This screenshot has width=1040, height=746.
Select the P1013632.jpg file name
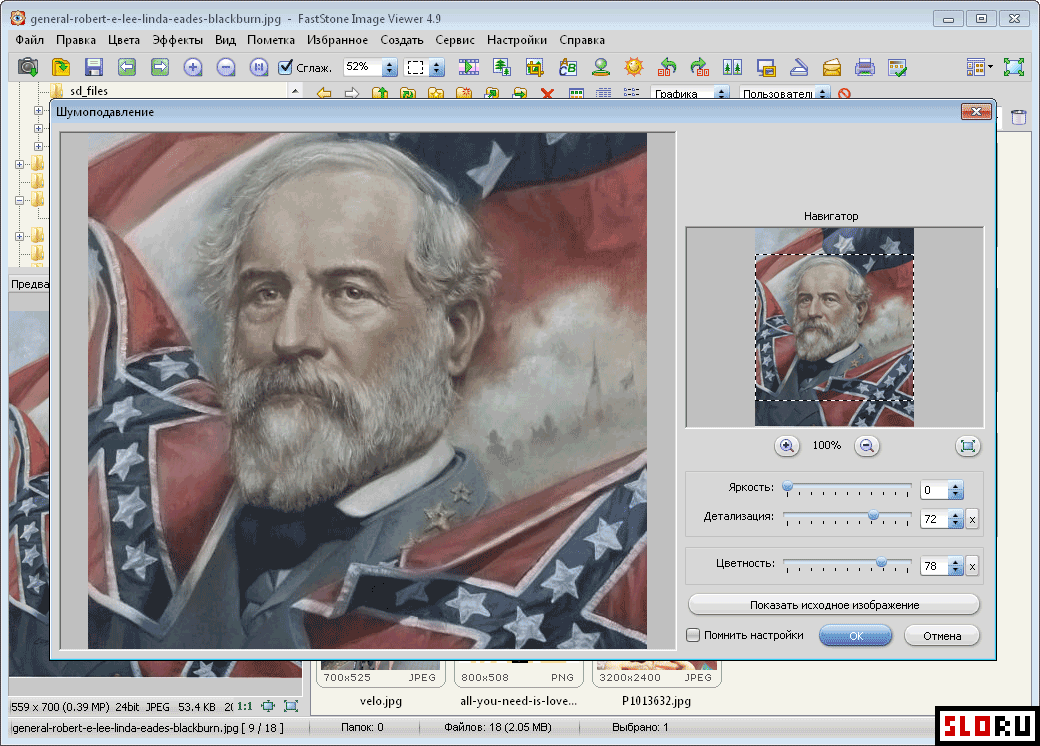coord(657,701)
